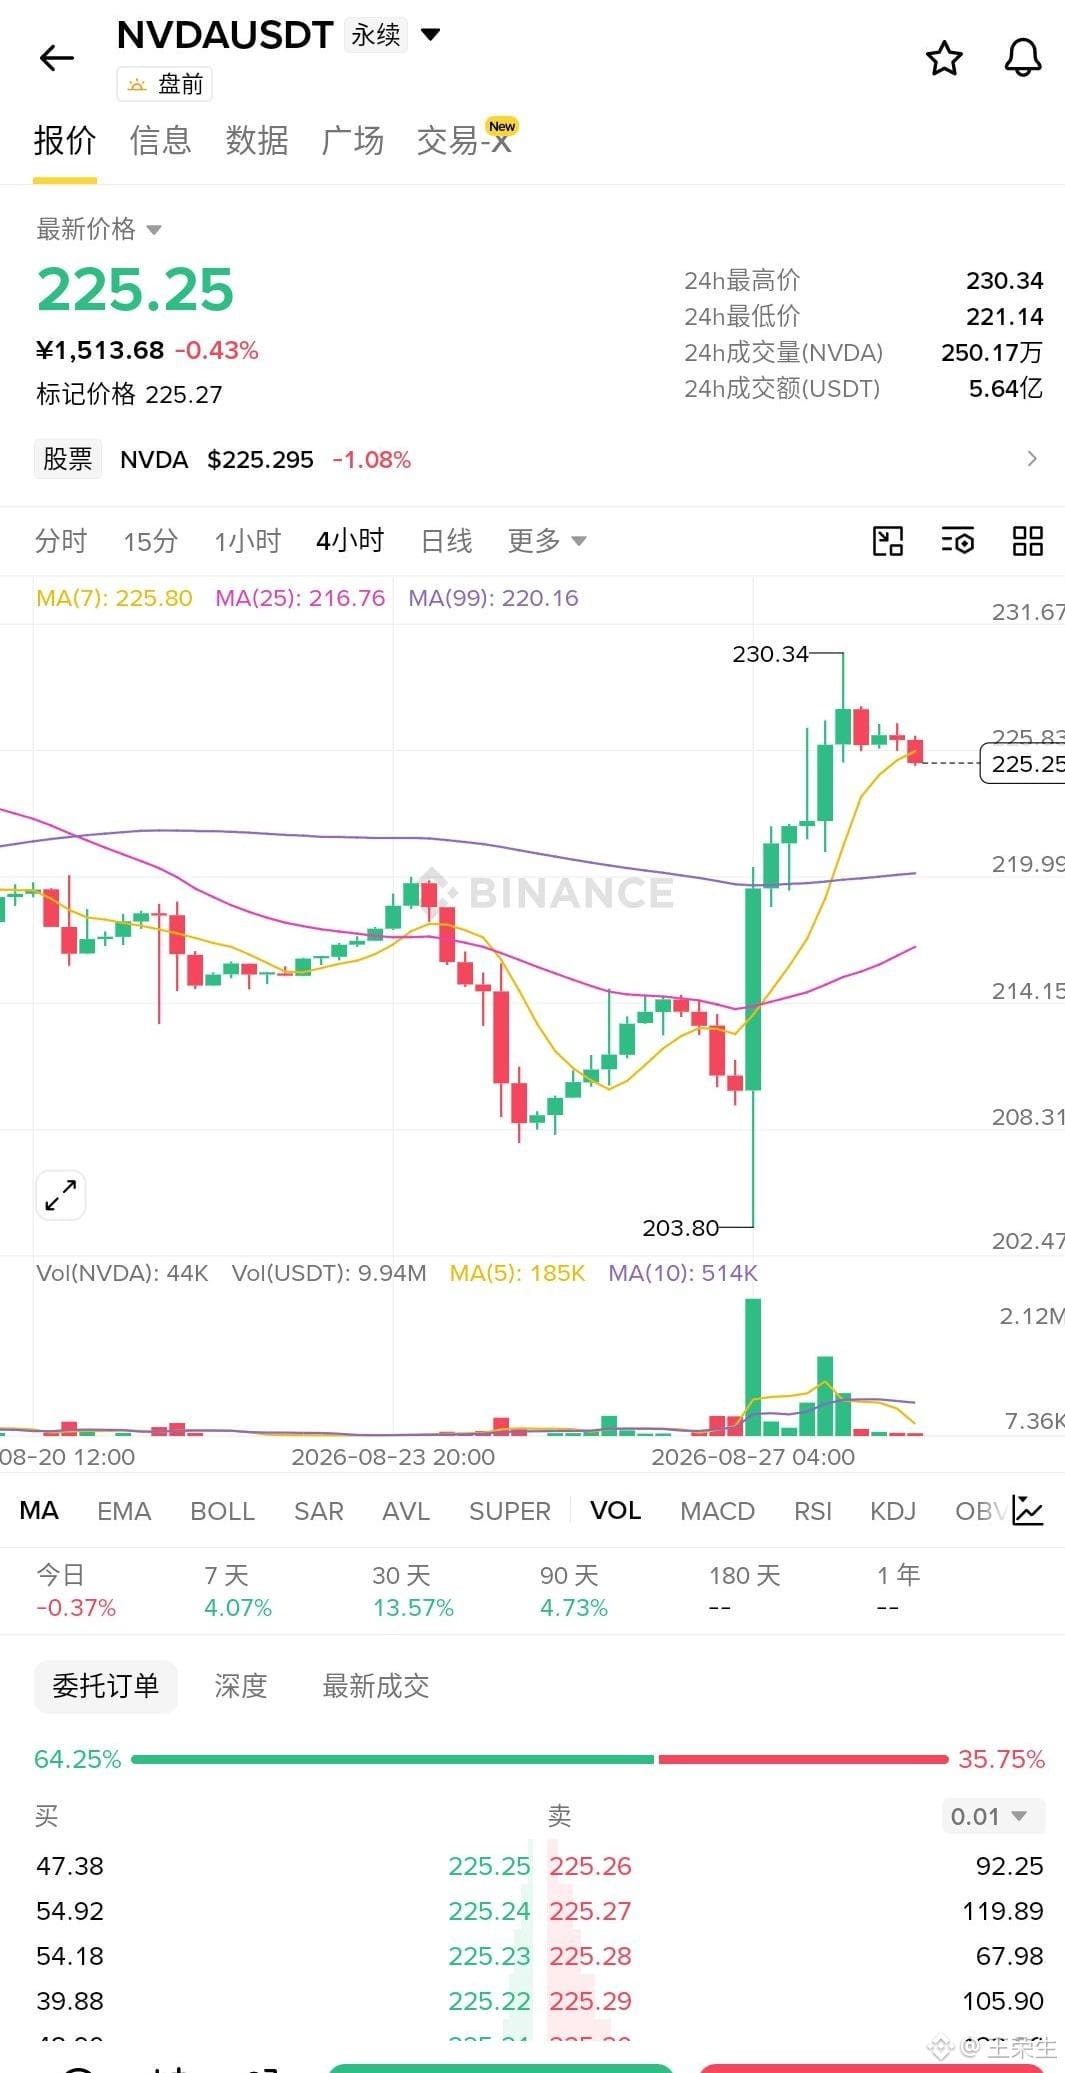The height and width of the screenshot is (2073, 1065).
Task: Tap the 225.25 current price marker
Action: coord(1022,764)
